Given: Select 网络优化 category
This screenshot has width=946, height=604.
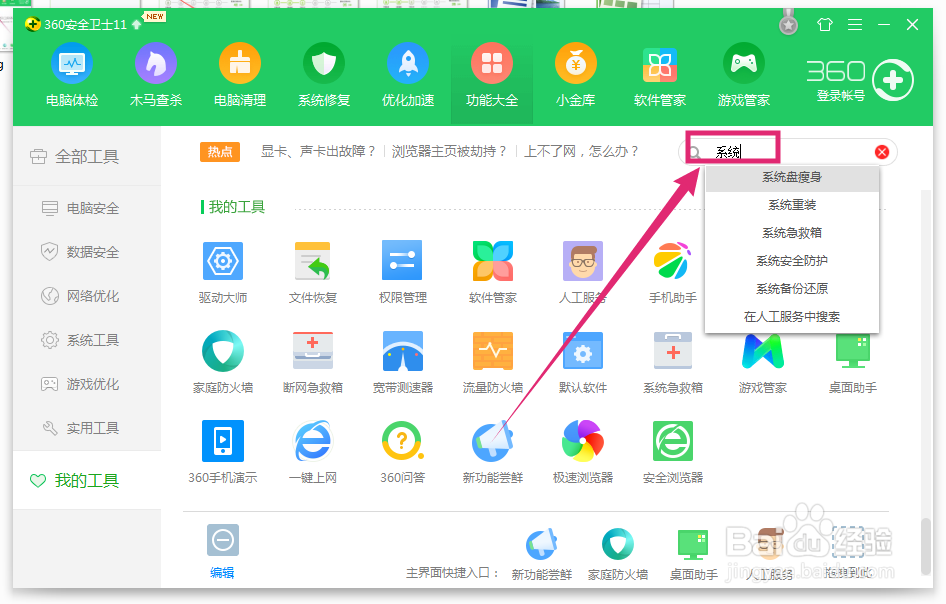Looking at the screenshot, I should click(87, 296).
